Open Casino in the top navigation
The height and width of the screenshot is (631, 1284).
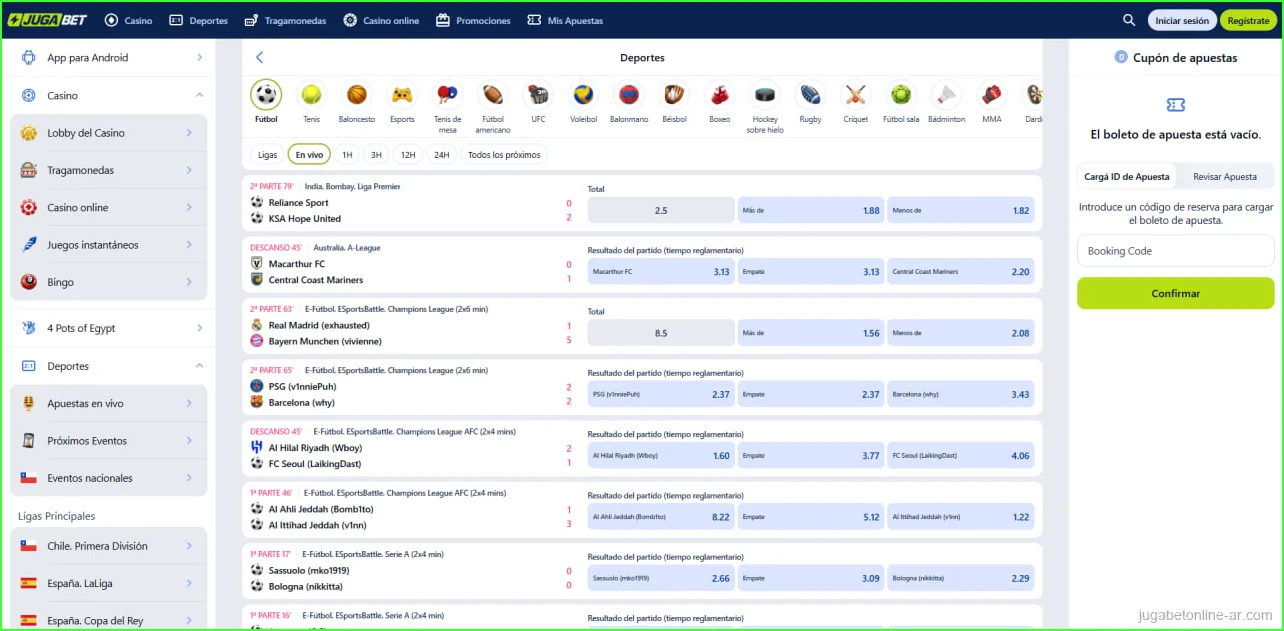(x=128, y=20)
